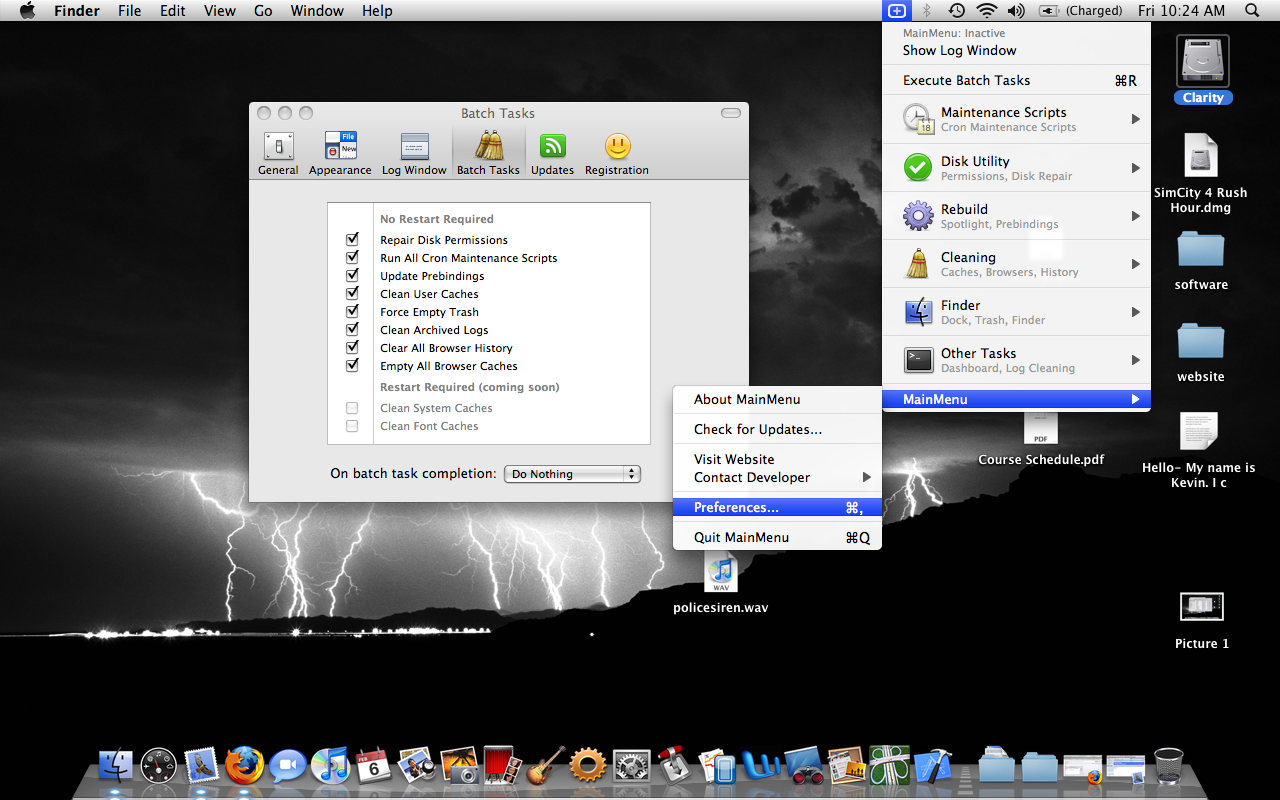The image size is (1280, 800).
Task: Toggle Force Empty Trash checkbox
Action: pyautogui.click(x=352, y=312)
